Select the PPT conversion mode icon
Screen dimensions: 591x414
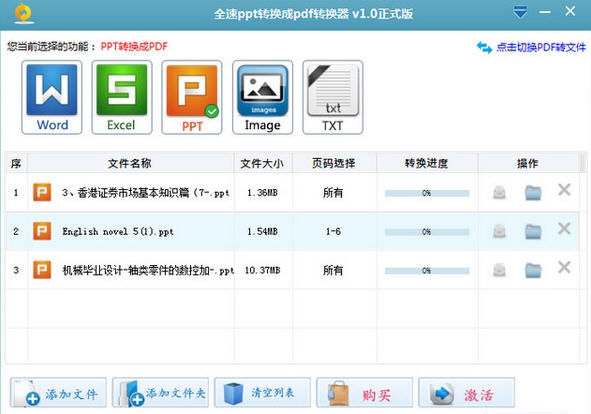[x=192, y=97]
